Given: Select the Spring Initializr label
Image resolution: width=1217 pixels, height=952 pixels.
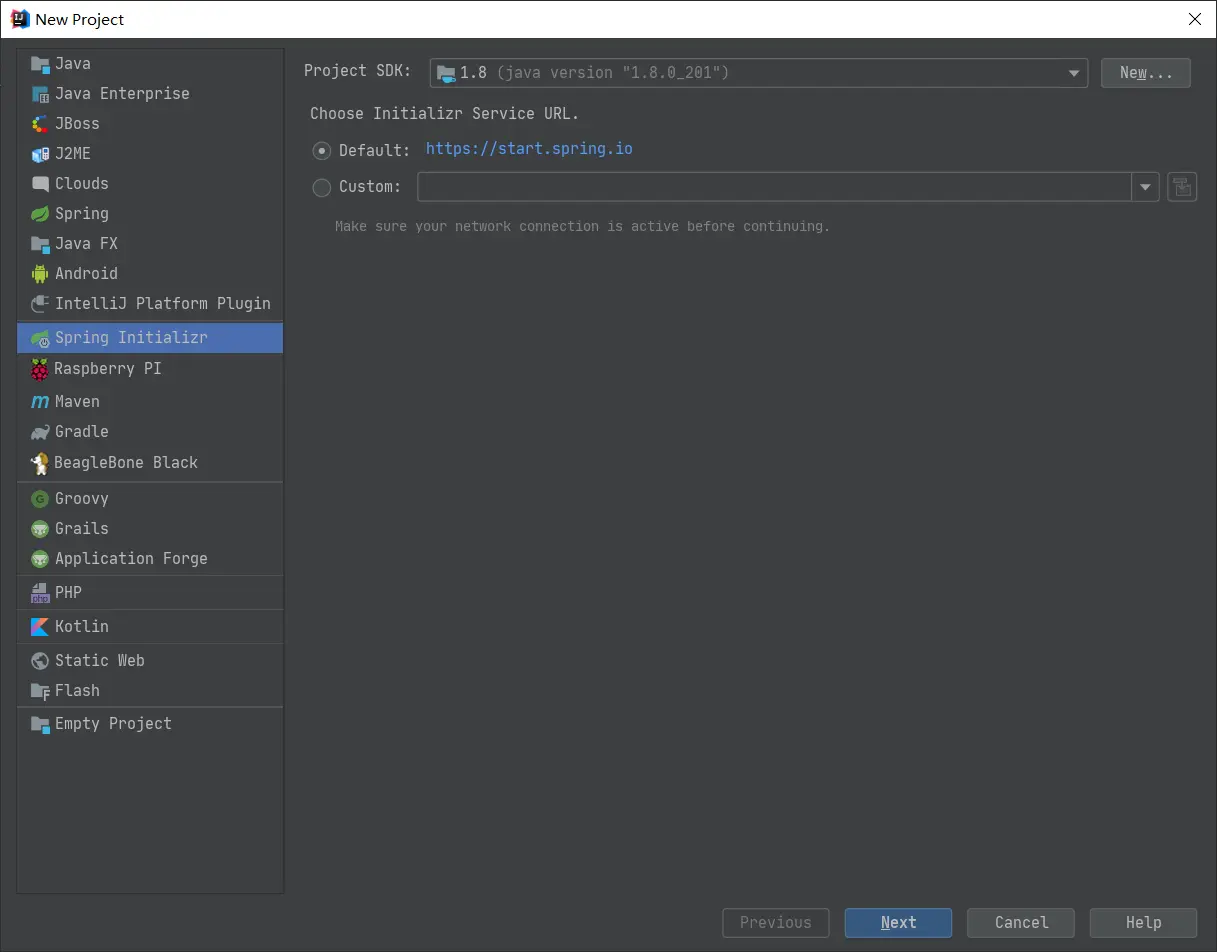Looking at the screenshot, I should tap(131, 338).
